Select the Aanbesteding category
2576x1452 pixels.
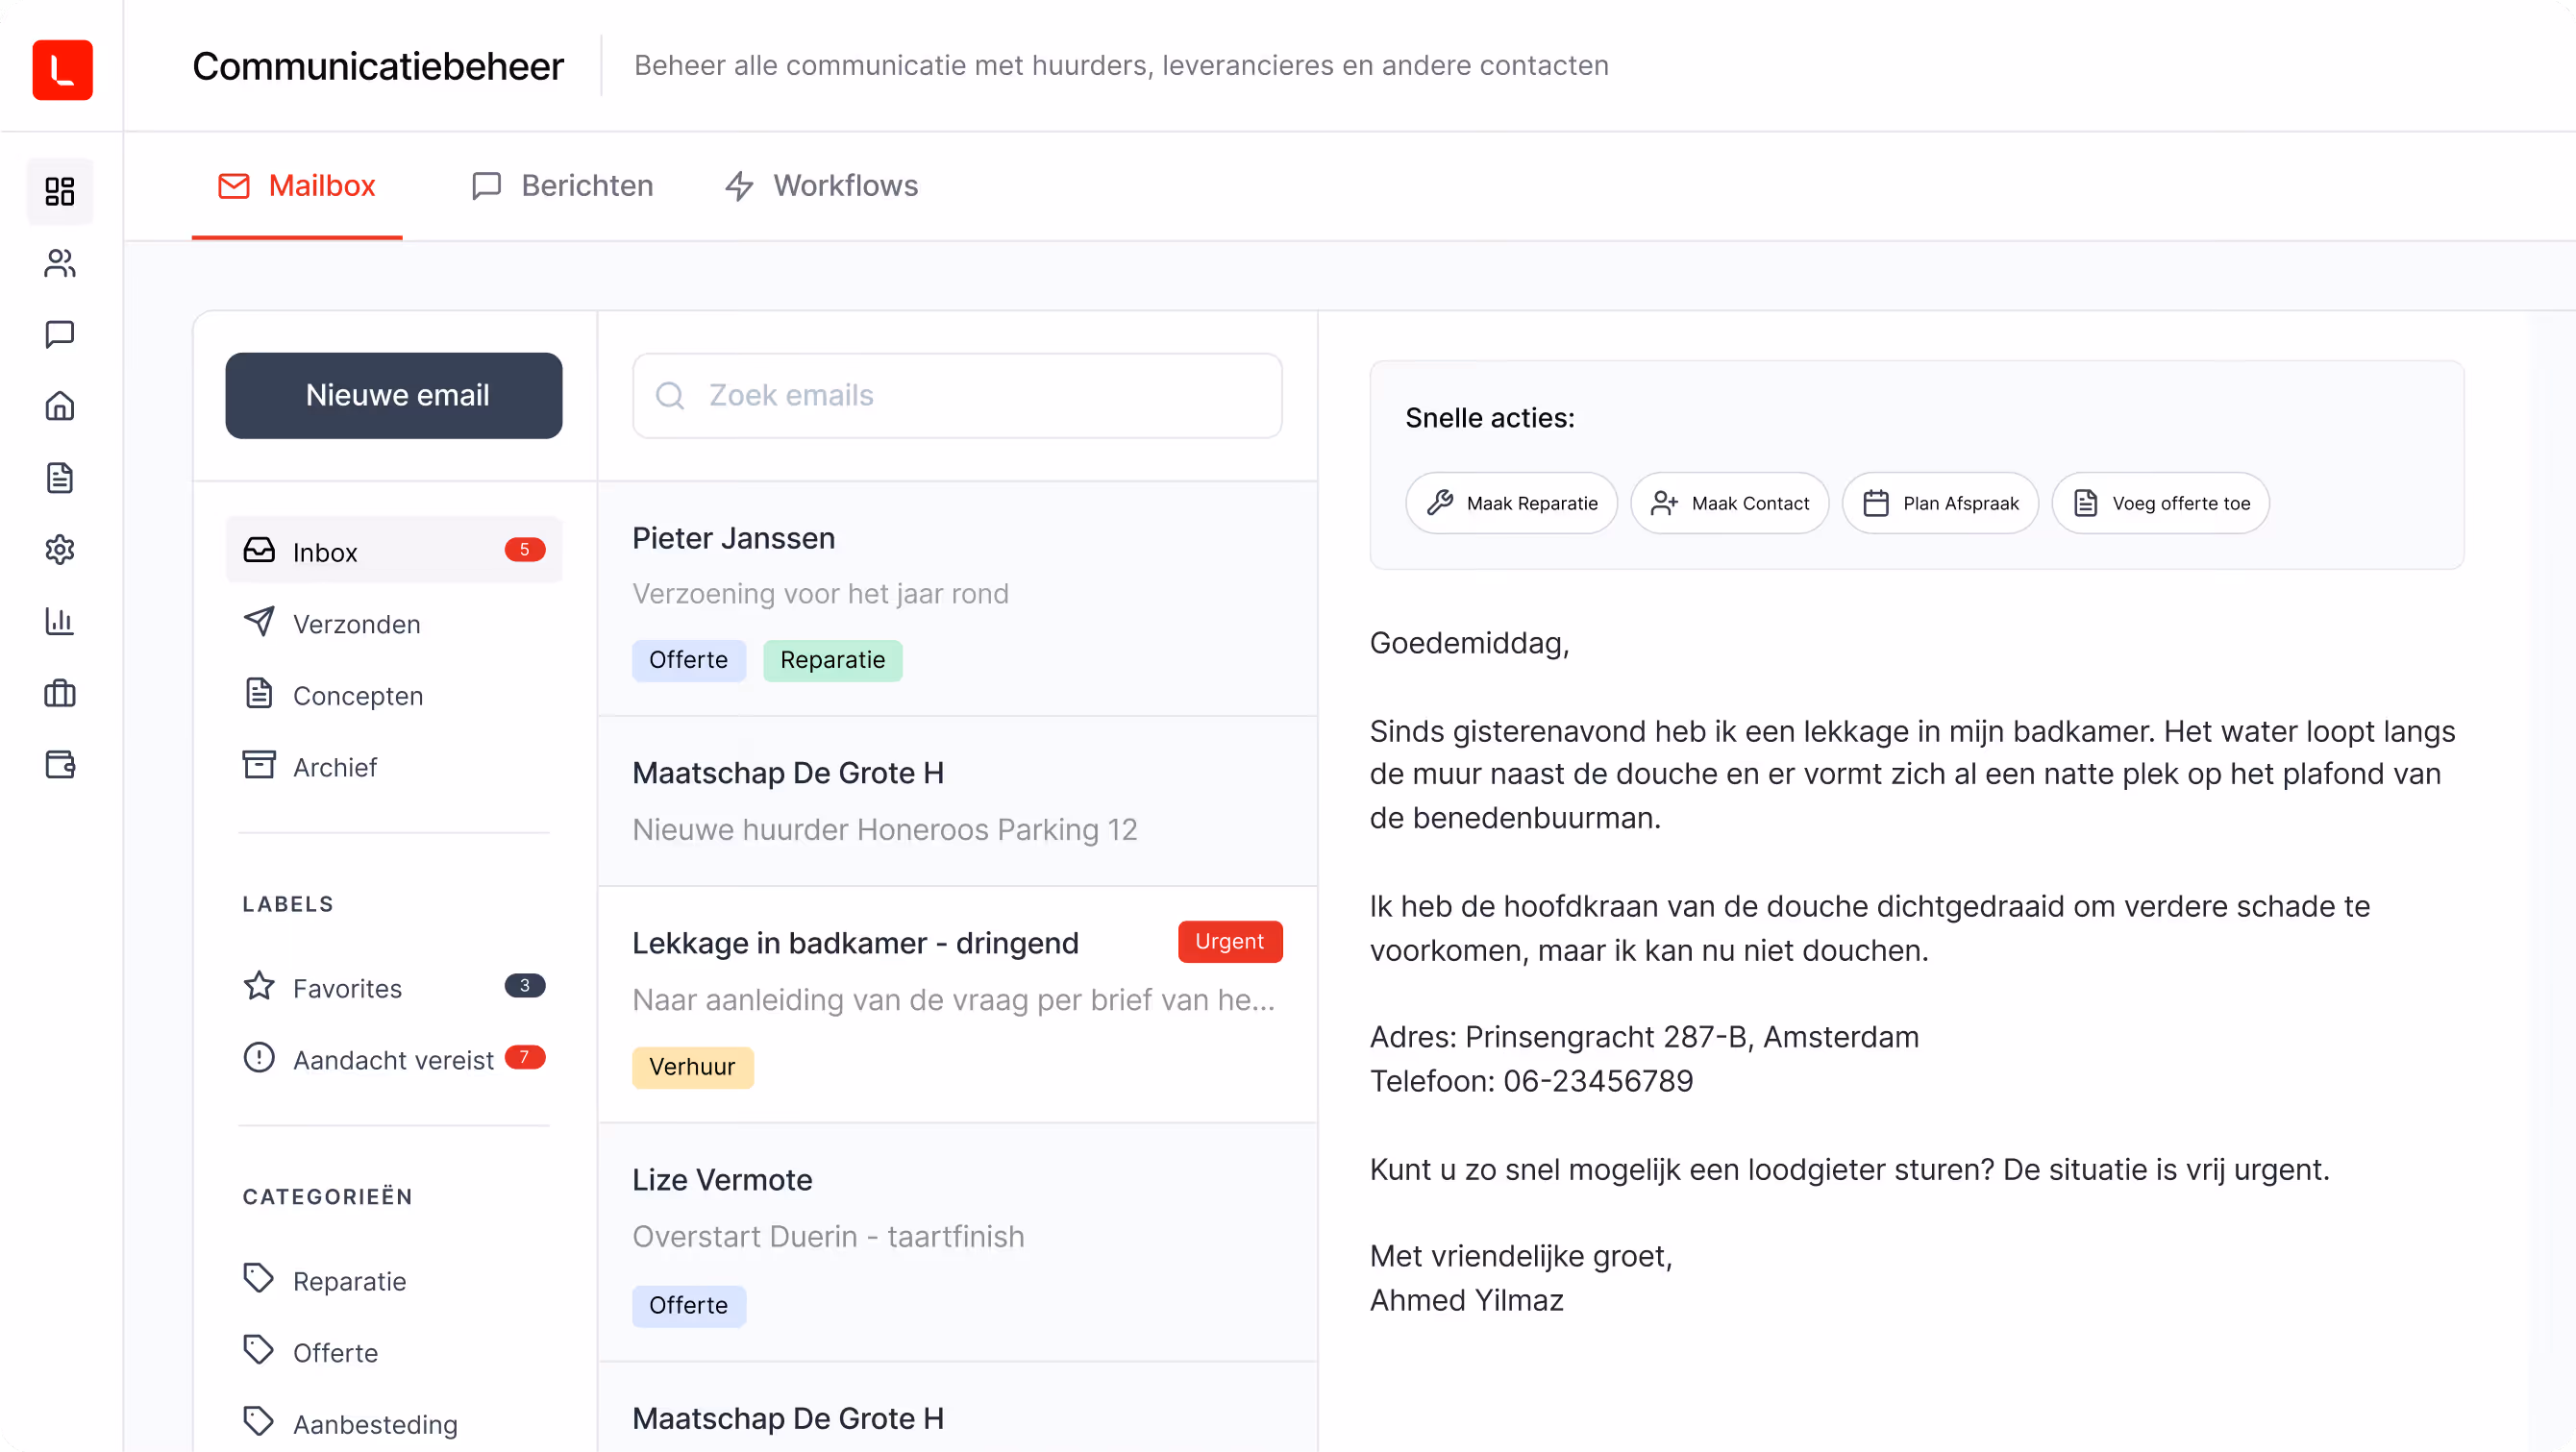click(x=394, y=1423)
